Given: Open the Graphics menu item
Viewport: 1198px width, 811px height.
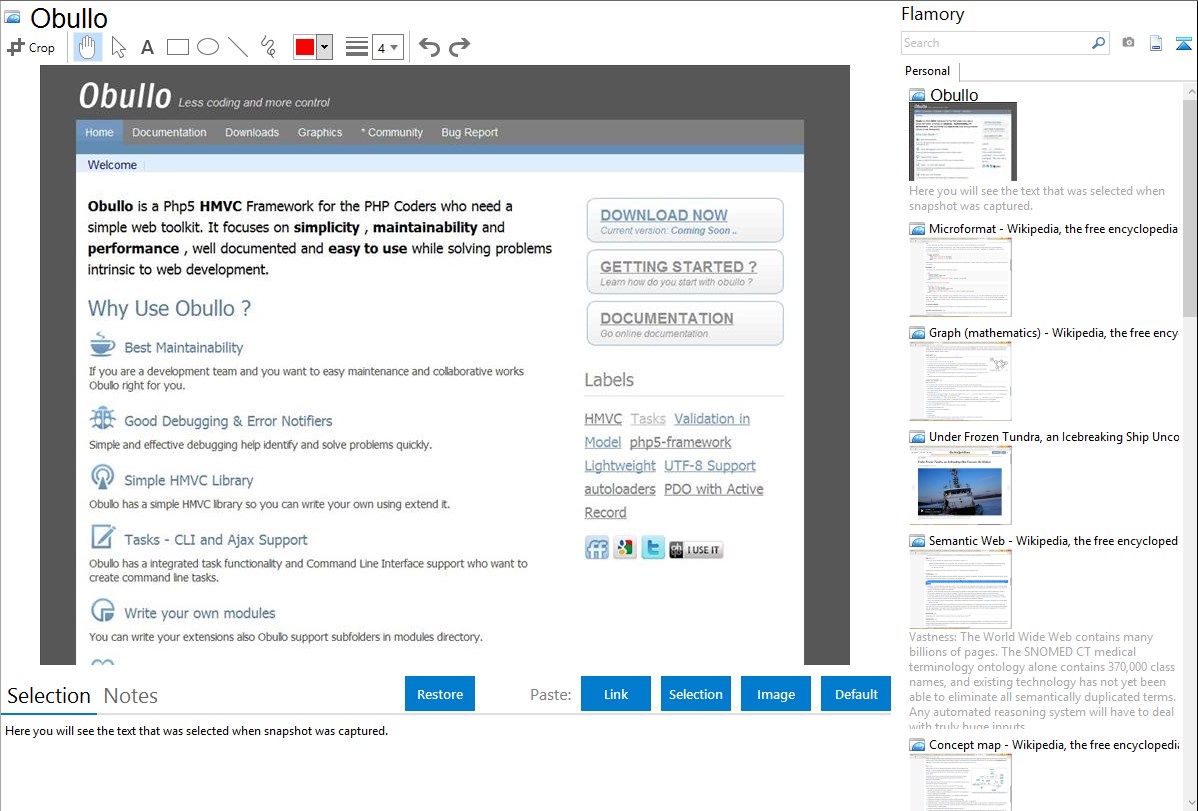Looking at the screenshot, I should [x=320, y=132].
